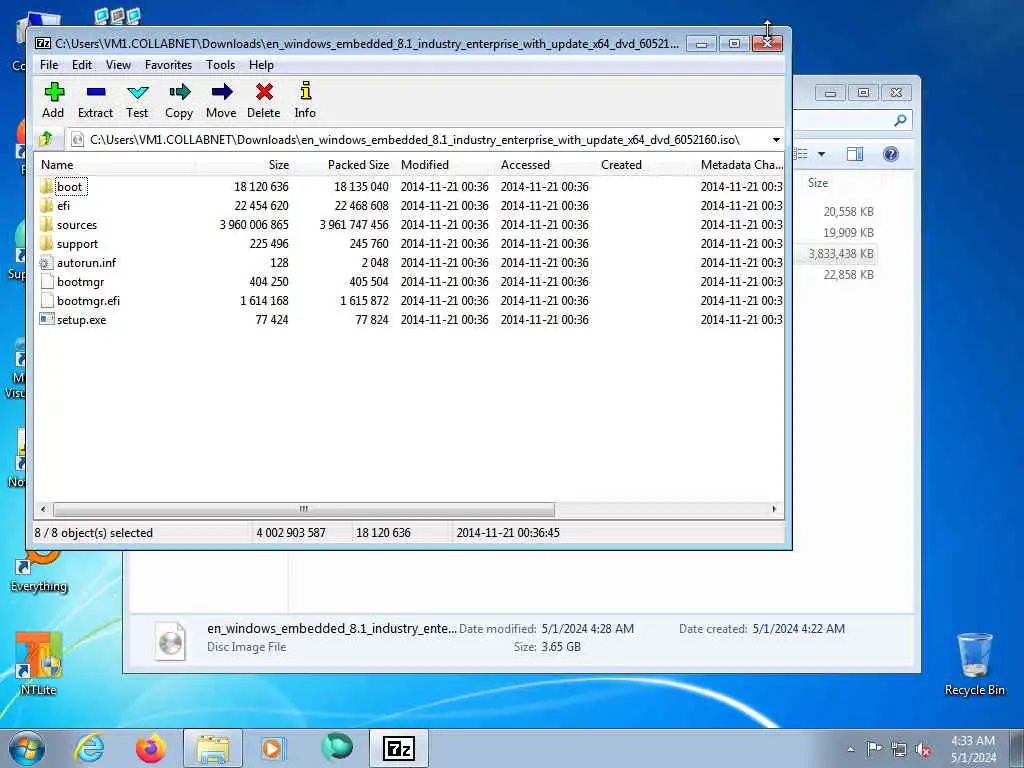Click the setup.exe file icon
The image size is (1024, 768).
tap(46, 319)
